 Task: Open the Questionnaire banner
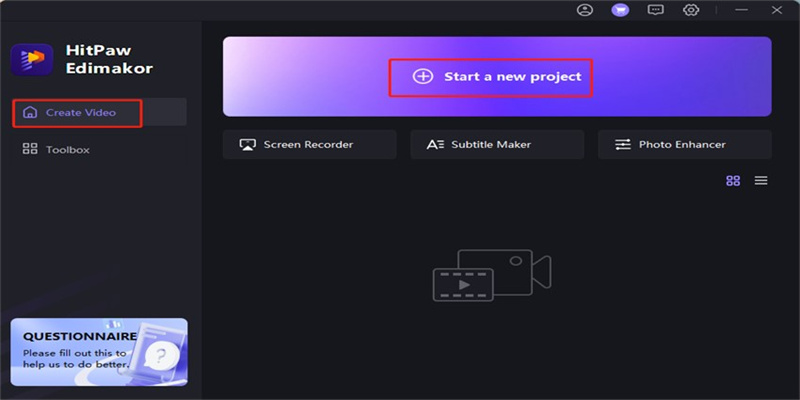coord(99,352)
